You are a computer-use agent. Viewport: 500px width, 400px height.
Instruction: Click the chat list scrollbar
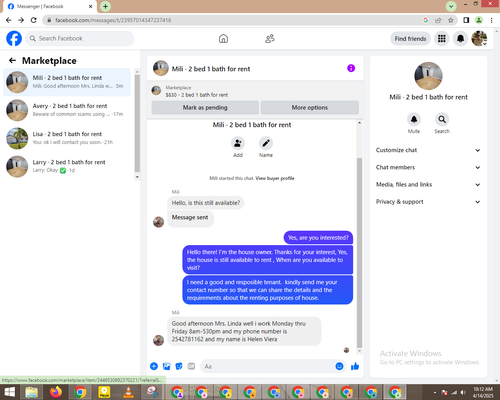(x=137, y=123)
